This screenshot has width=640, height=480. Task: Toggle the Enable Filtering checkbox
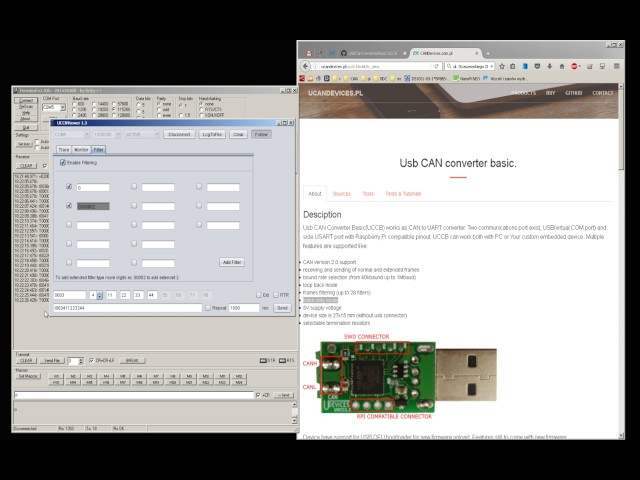coord(63,162)
